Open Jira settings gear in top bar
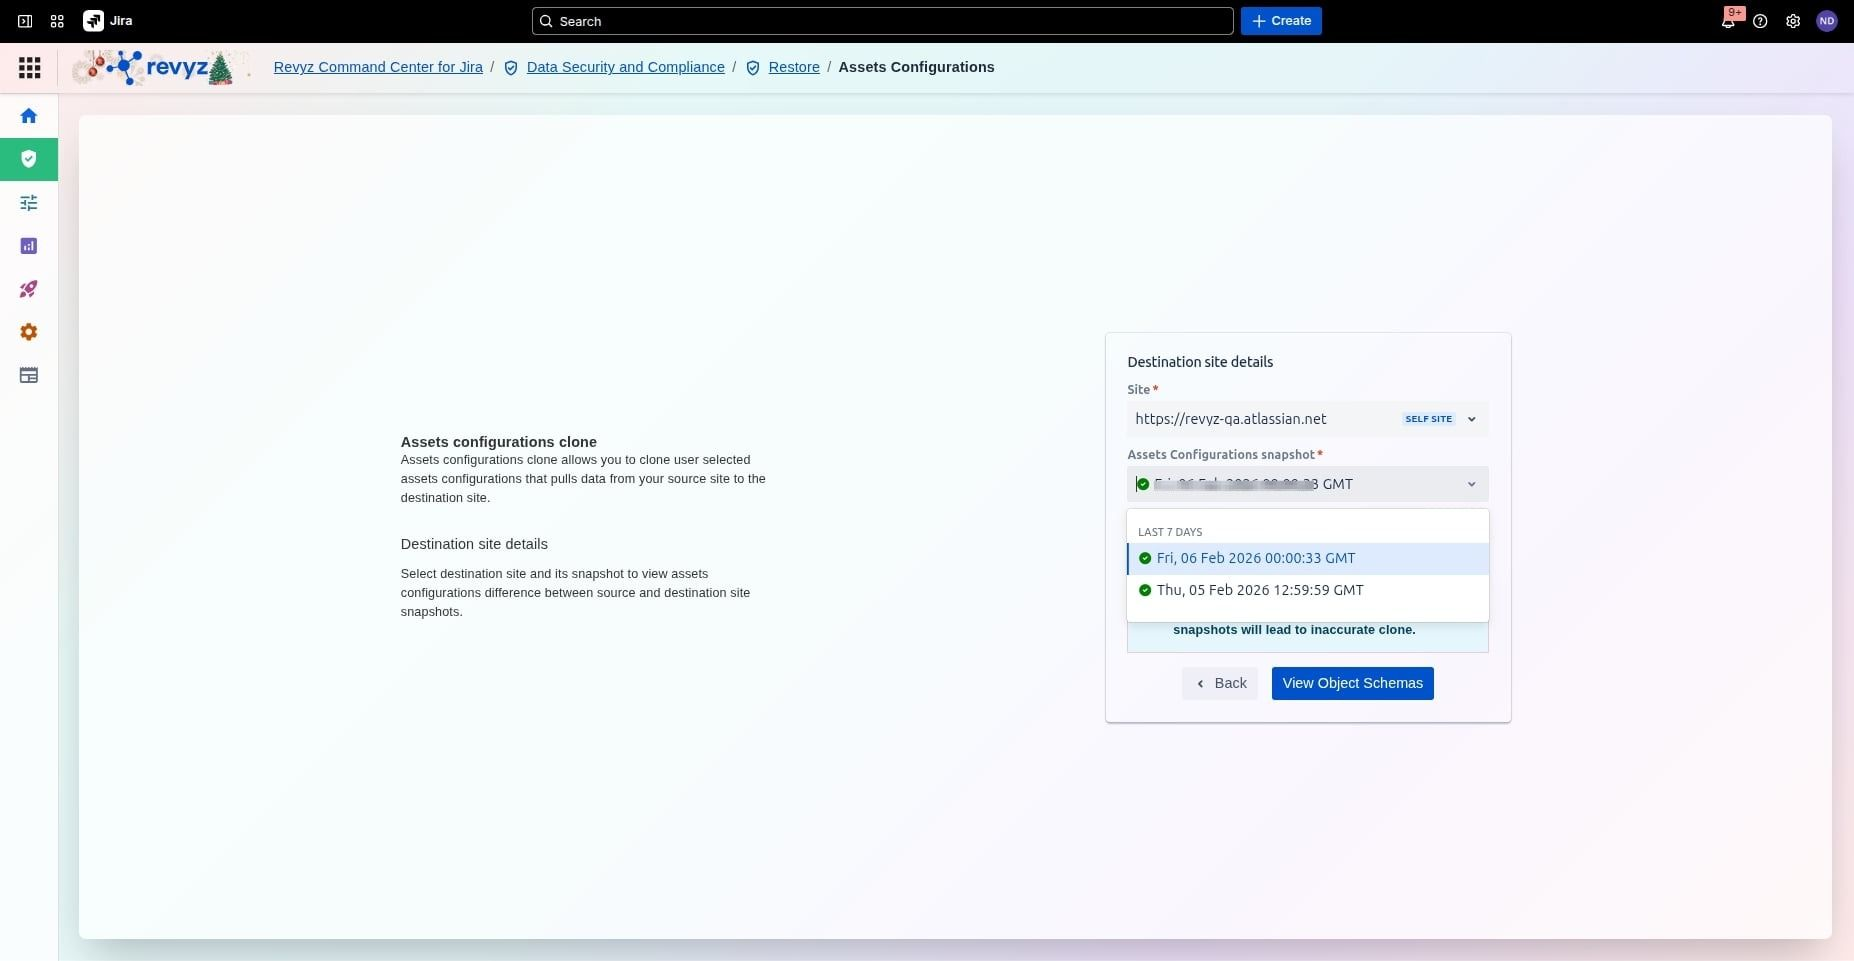Viewport: 1854px width, 961px height. 1793,21
